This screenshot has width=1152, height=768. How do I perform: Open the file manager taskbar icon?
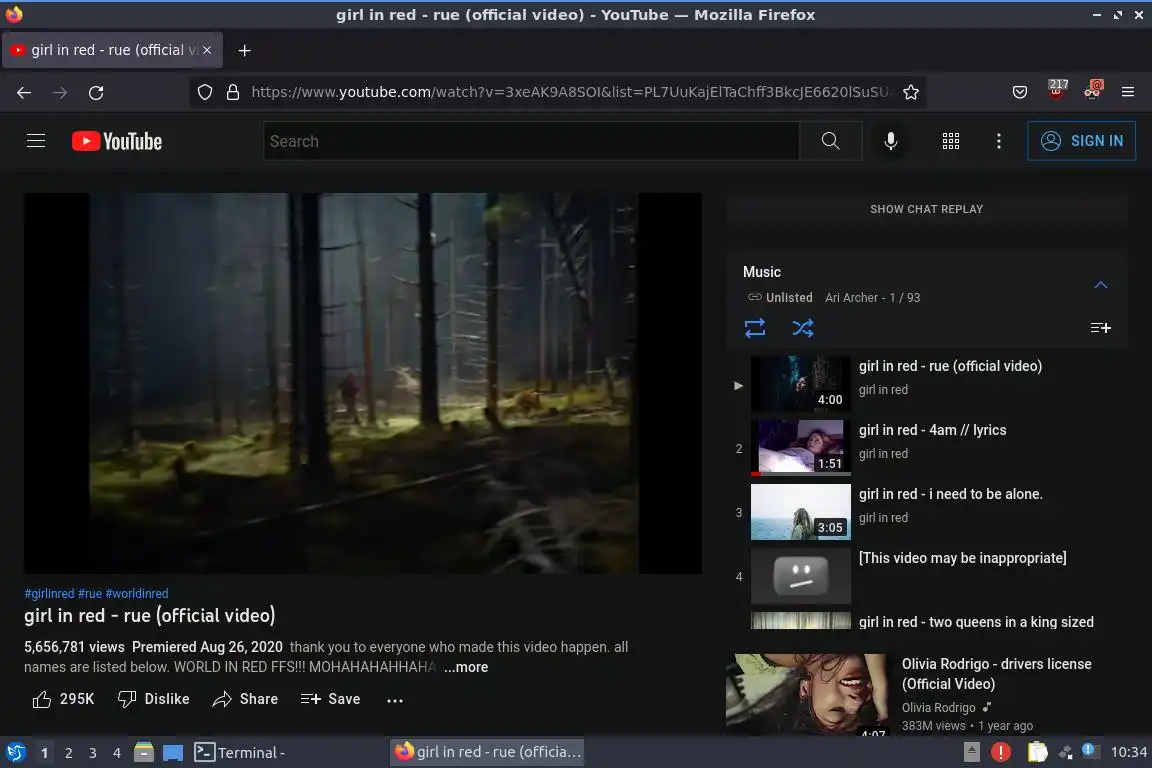click(144, 753)
